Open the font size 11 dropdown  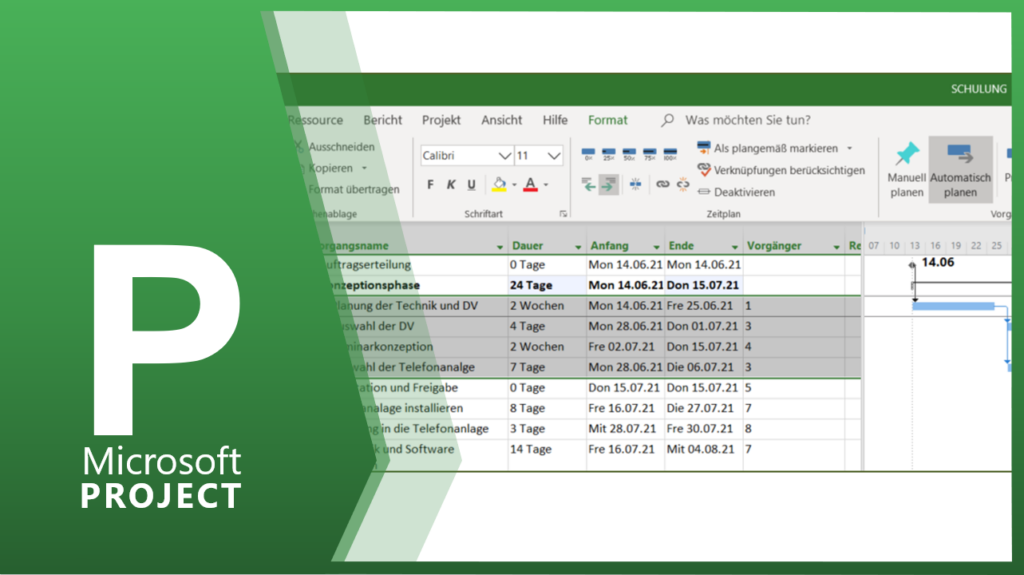coord(554,156)
